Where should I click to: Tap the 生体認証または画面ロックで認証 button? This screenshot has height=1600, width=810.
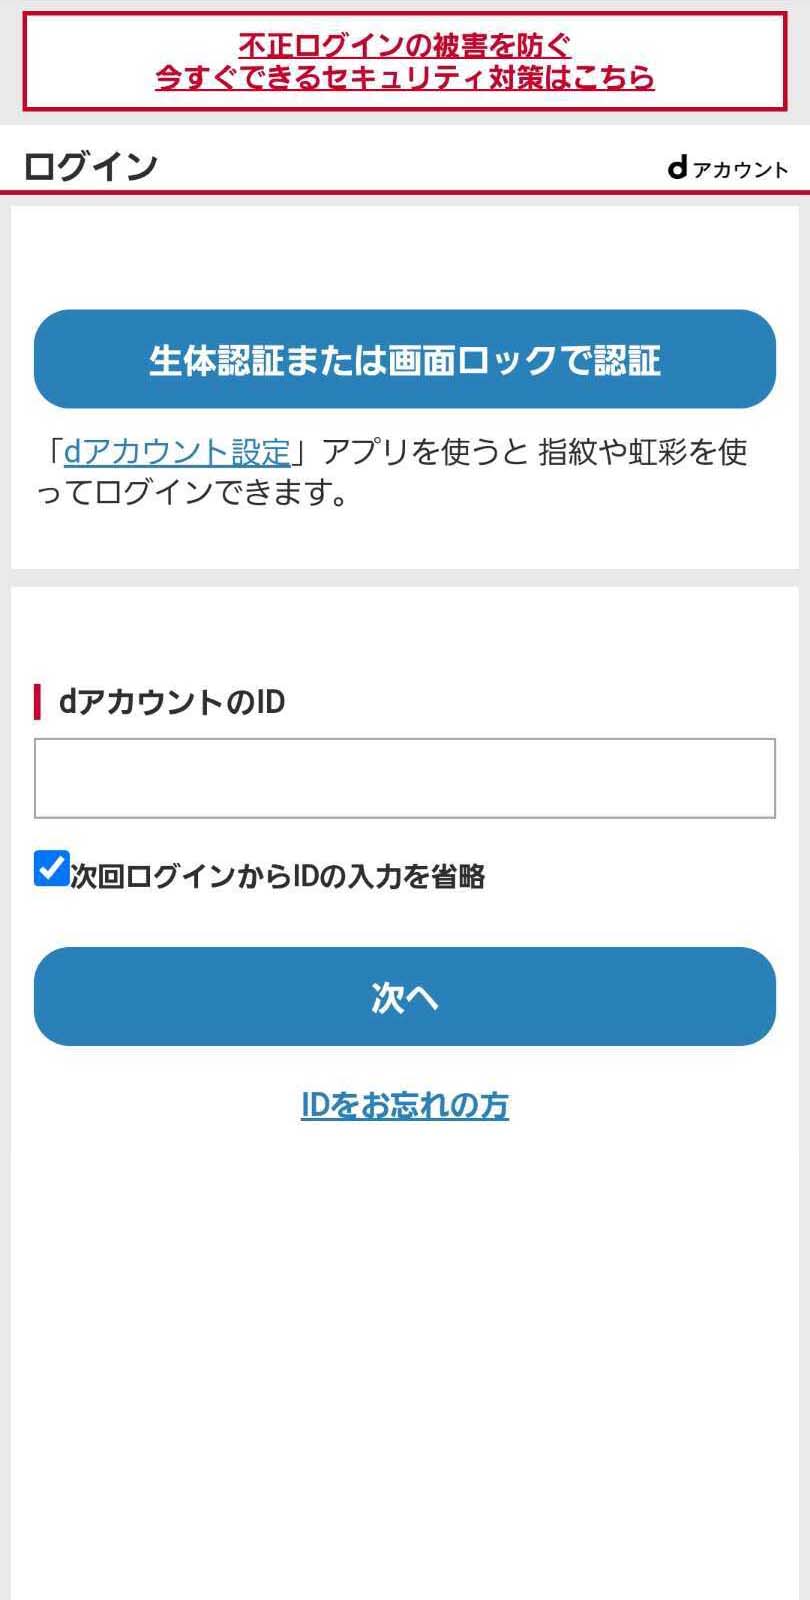(404, 359)
